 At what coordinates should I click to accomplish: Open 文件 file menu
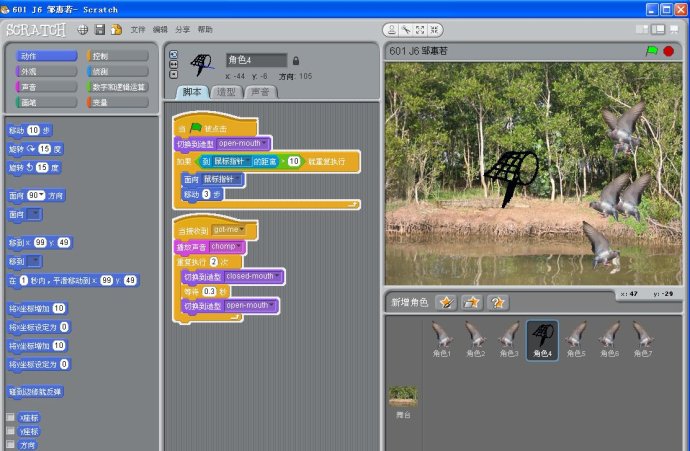pyautogui.click(x=138, y=29)
